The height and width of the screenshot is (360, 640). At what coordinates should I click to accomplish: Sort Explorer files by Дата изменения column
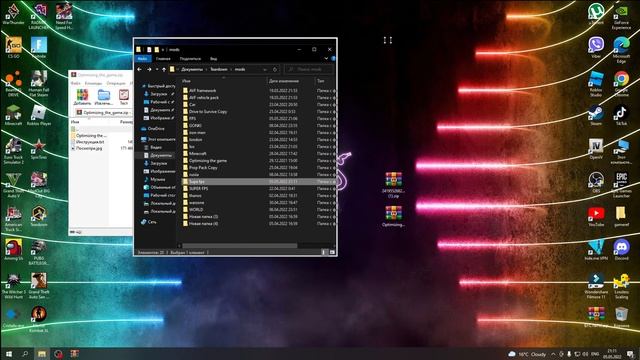(x=284, y=81)
